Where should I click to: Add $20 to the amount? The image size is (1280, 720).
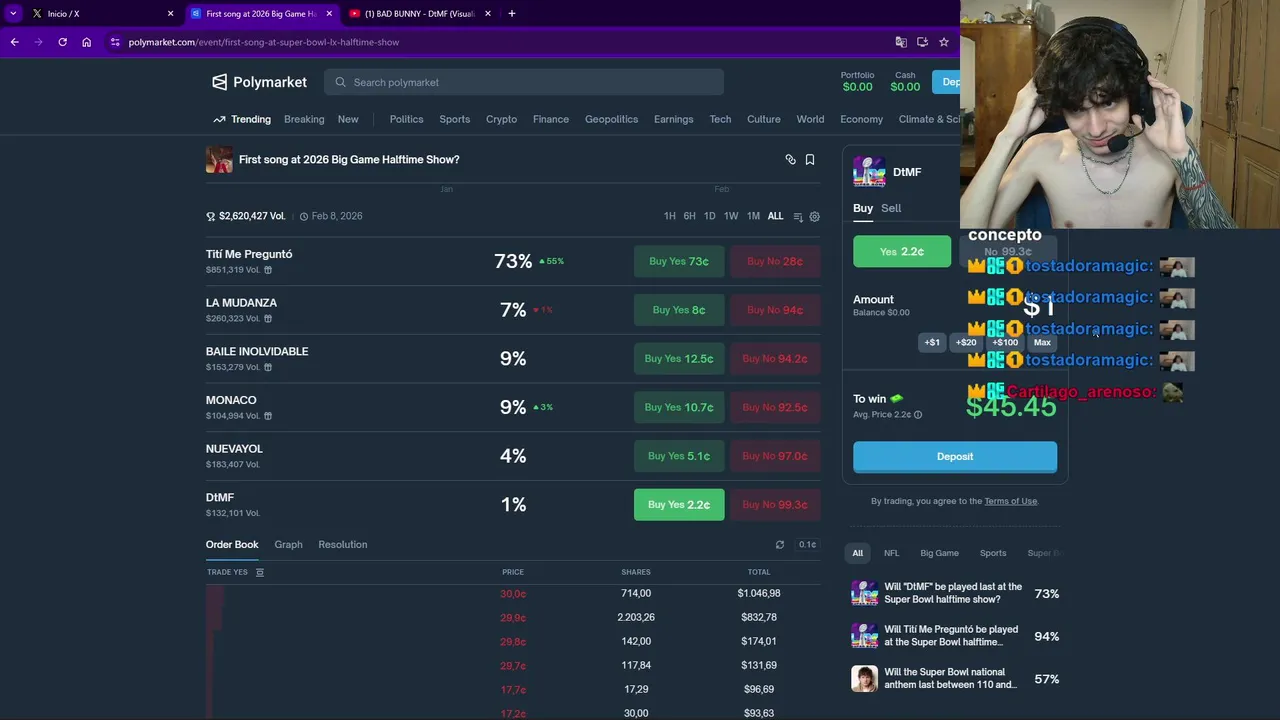[x=966, y=343]
